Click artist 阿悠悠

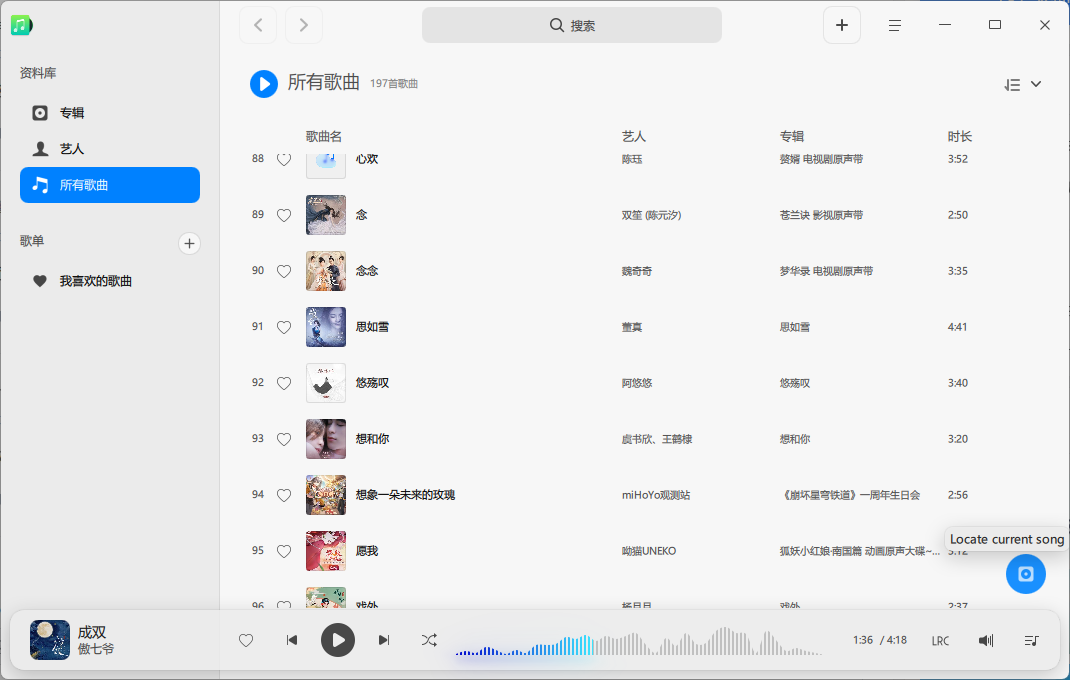tap(637, 383)
